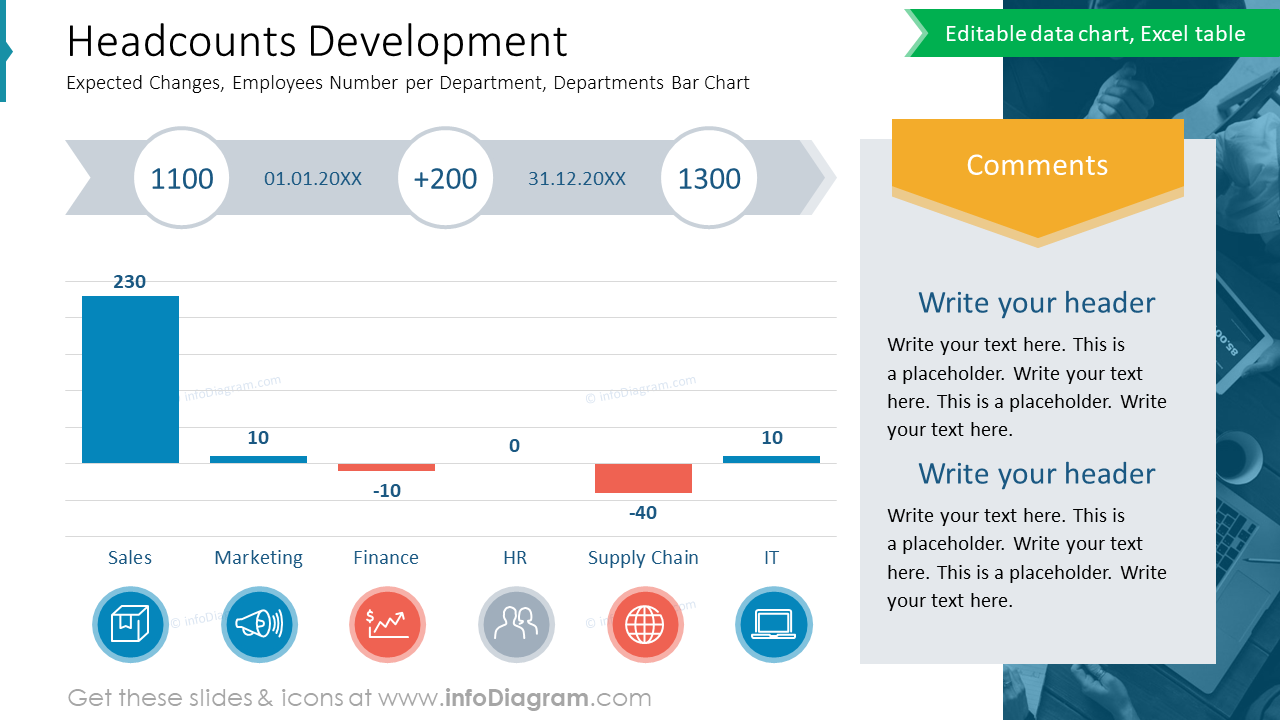1280x720 pixels.
Task: Click the Sales box icon
Action: pyautogui.click(x=130, y=625)
